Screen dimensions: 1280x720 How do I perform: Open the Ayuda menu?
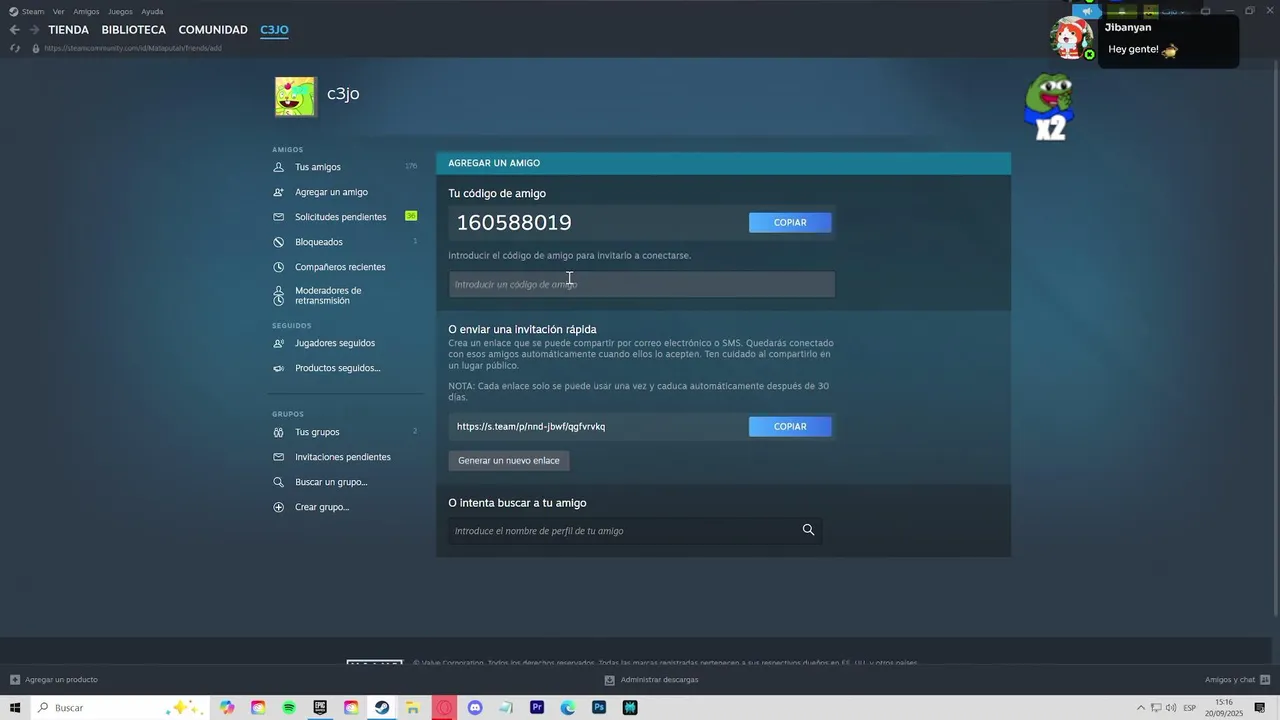click(152, 12)
